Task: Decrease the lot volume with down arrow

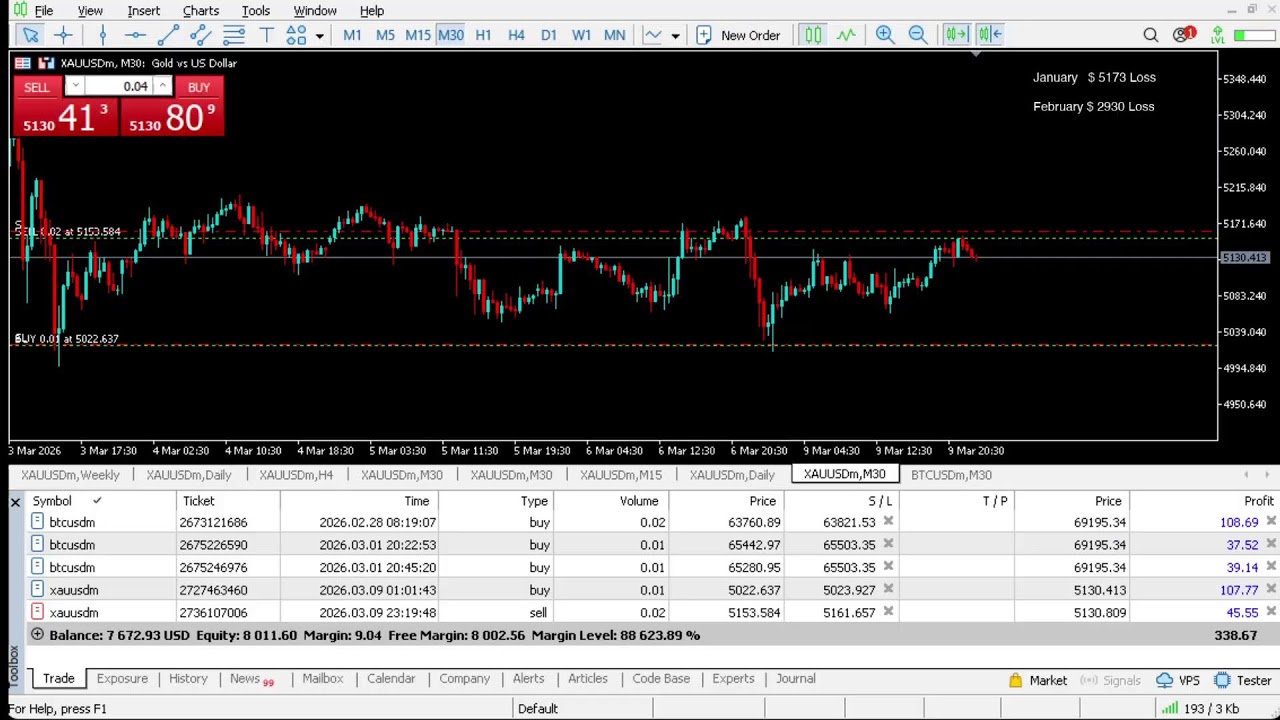Action: pos(75,87)
